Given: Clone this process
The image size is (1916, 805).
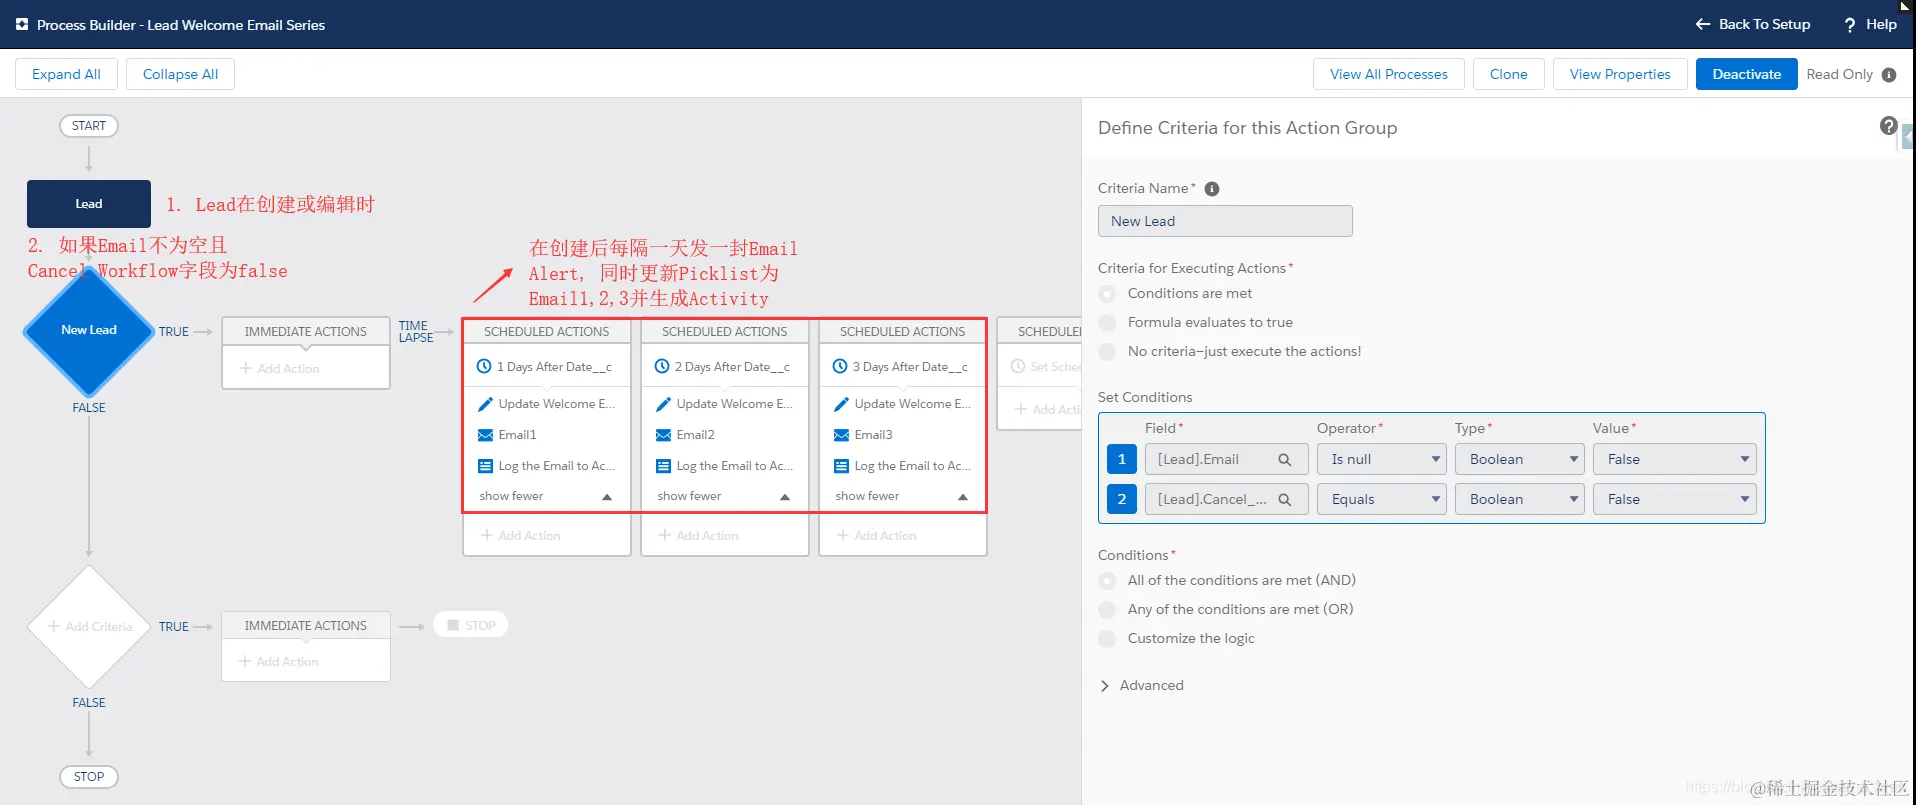Looking at the screenshot, I should point(1509,75).
